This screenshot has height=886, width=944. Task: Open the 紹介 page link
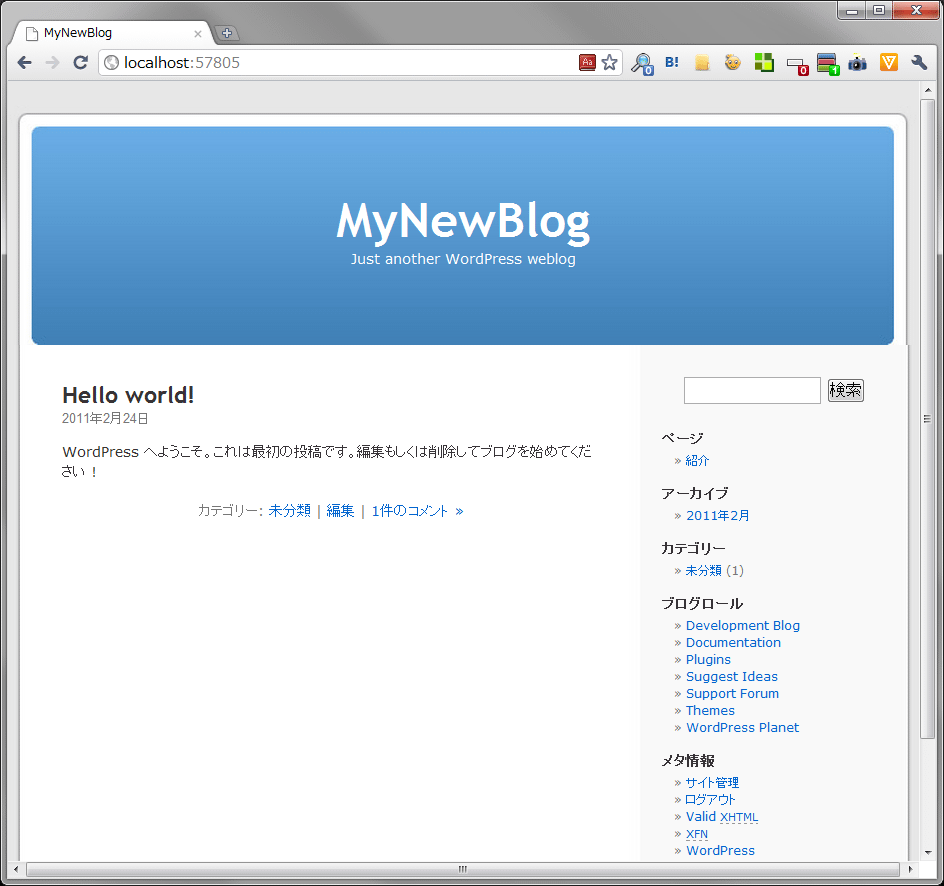[697, 460]
